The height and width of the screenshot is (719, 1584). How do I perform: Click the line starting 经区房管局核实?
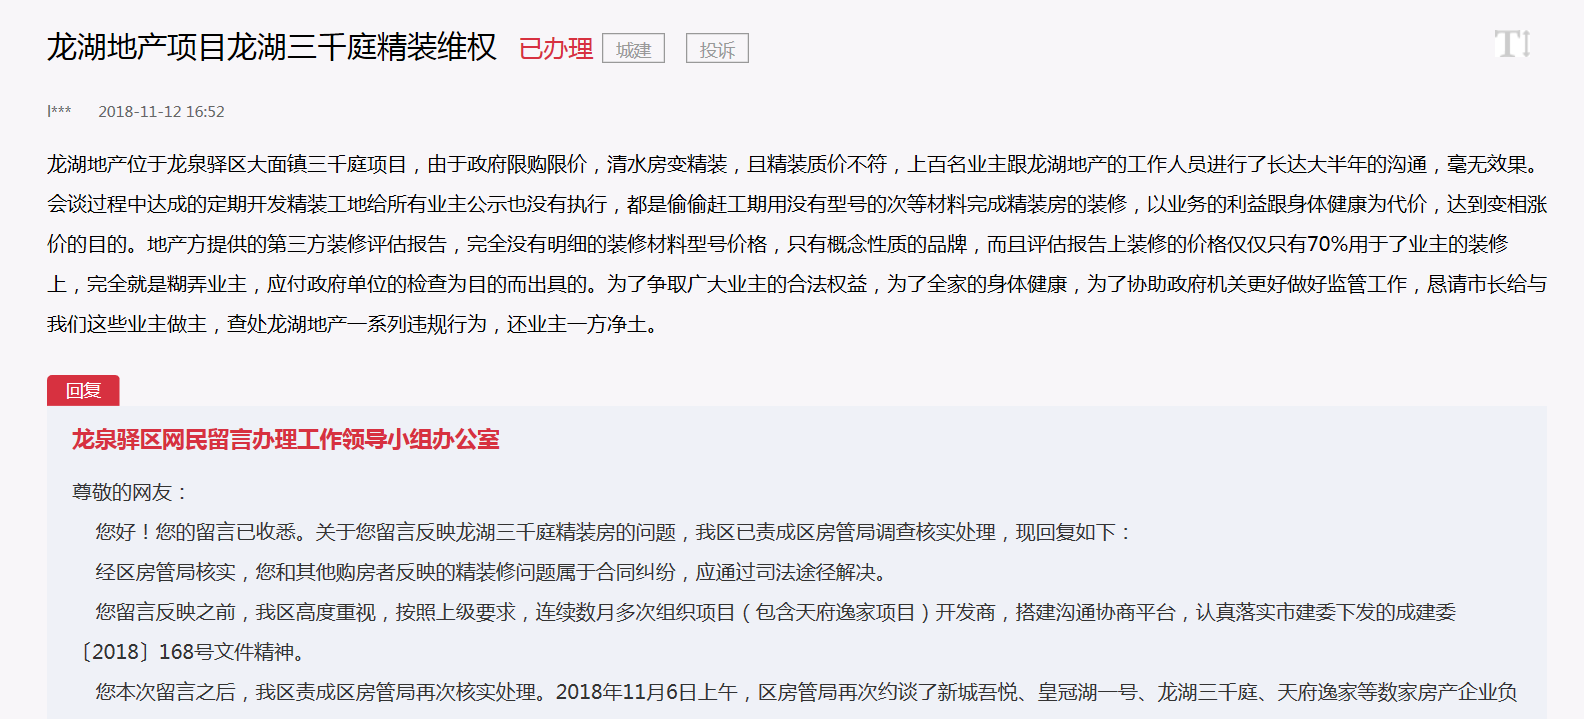coord(492,572)
